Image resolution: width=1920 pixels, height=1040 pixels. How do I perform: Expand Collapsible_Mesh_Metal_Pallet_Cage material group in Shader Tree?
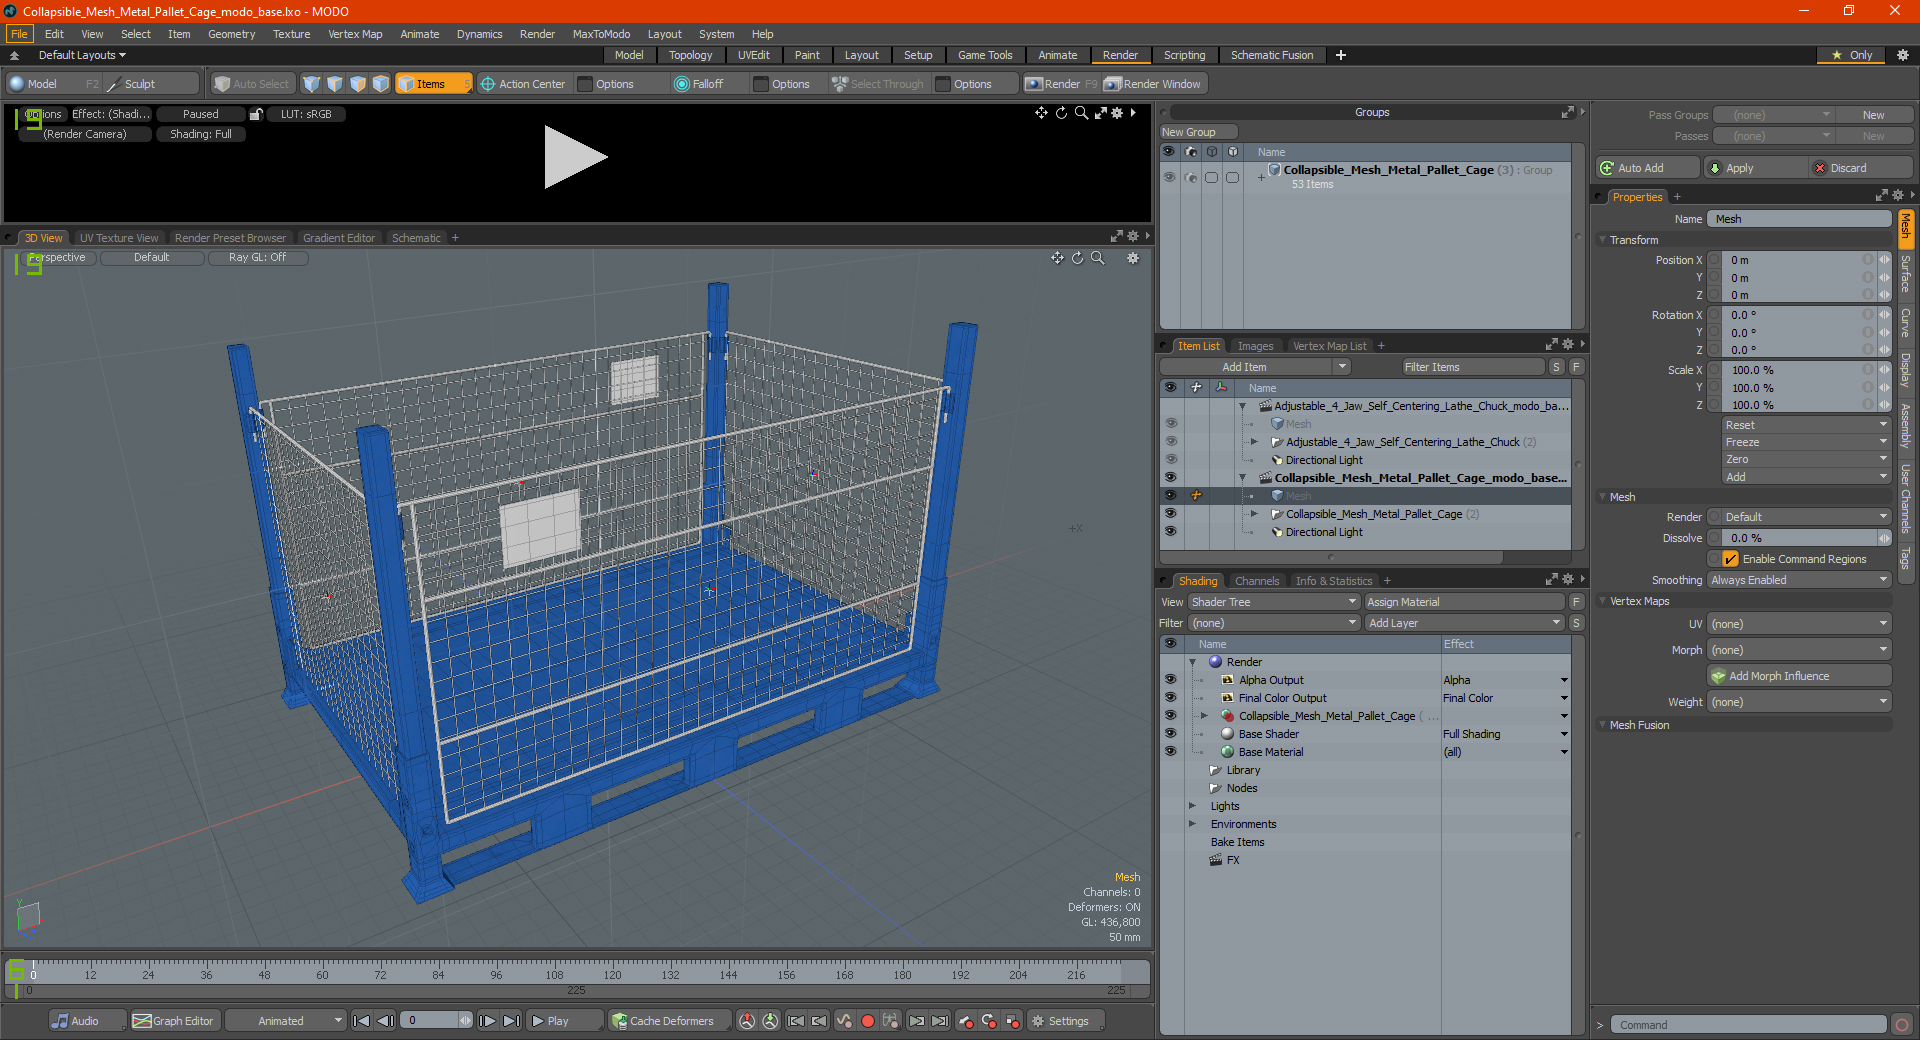click(1204, 716)
